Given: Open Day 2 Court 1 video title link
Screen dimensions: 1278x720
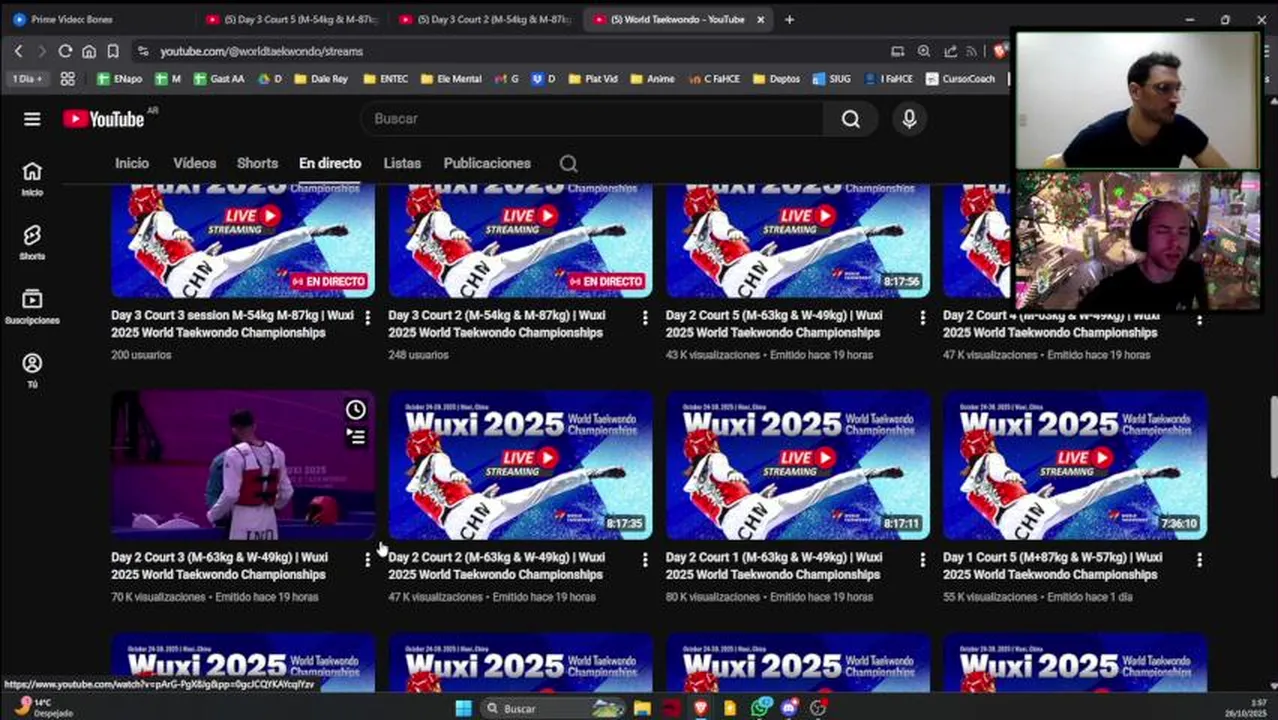Looking at the screenshot, I should click(x=774, y=566).
